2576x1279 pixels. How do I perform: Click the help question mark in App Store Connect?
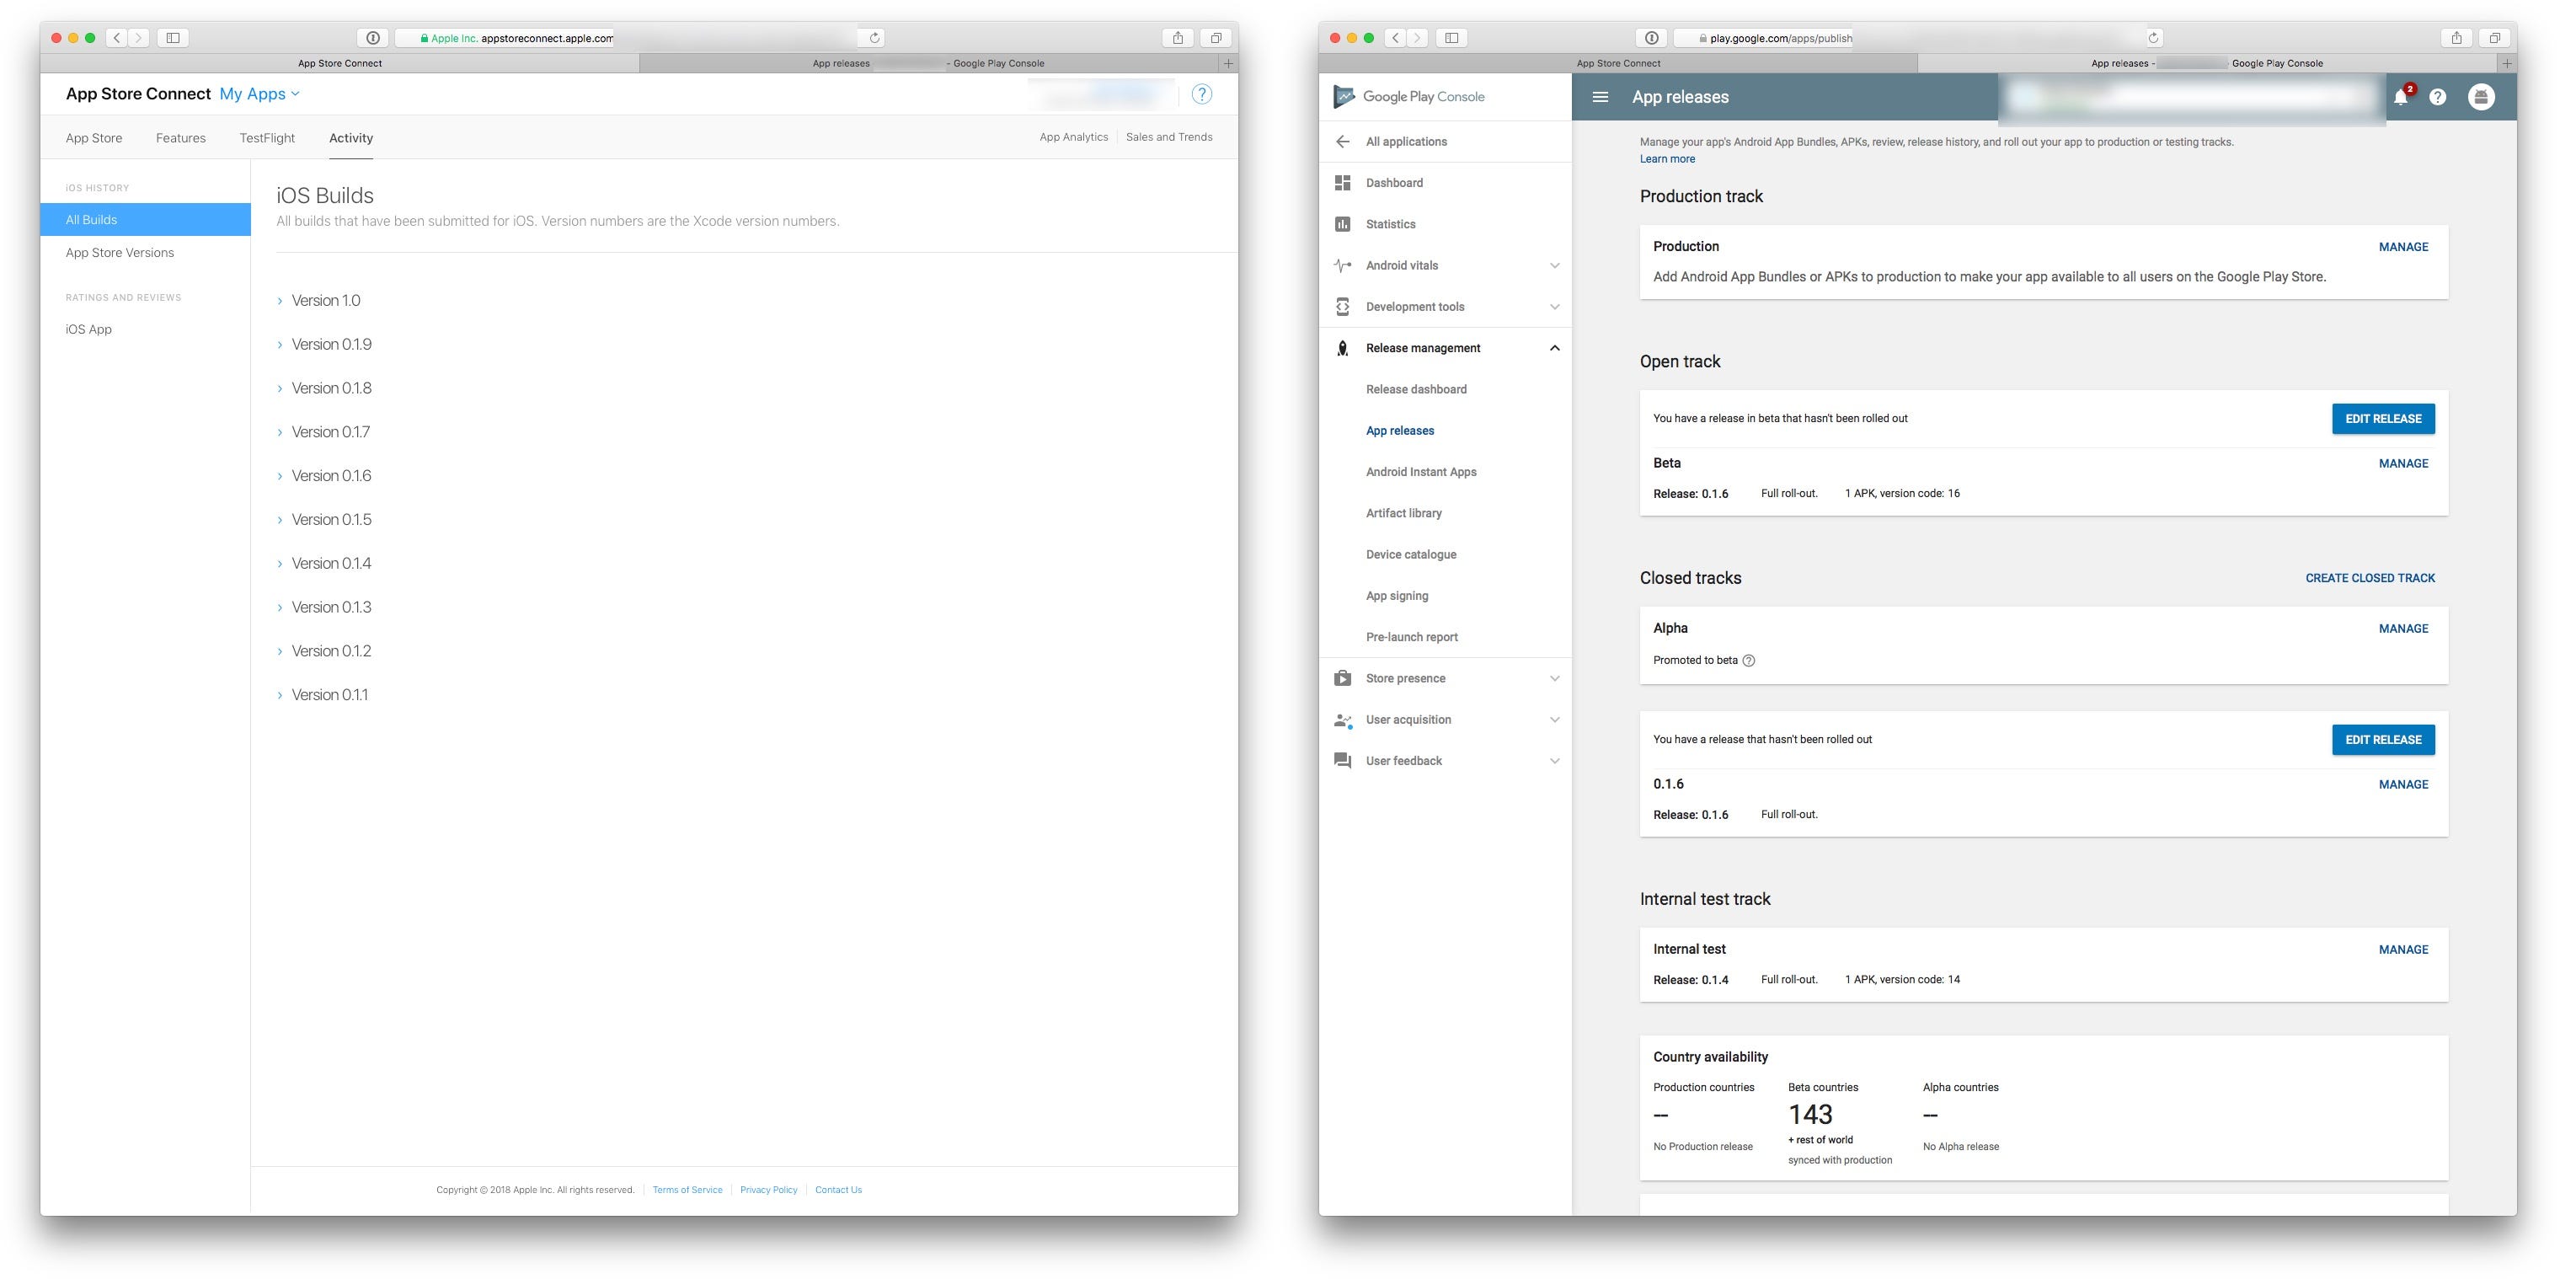point(1201,94)
